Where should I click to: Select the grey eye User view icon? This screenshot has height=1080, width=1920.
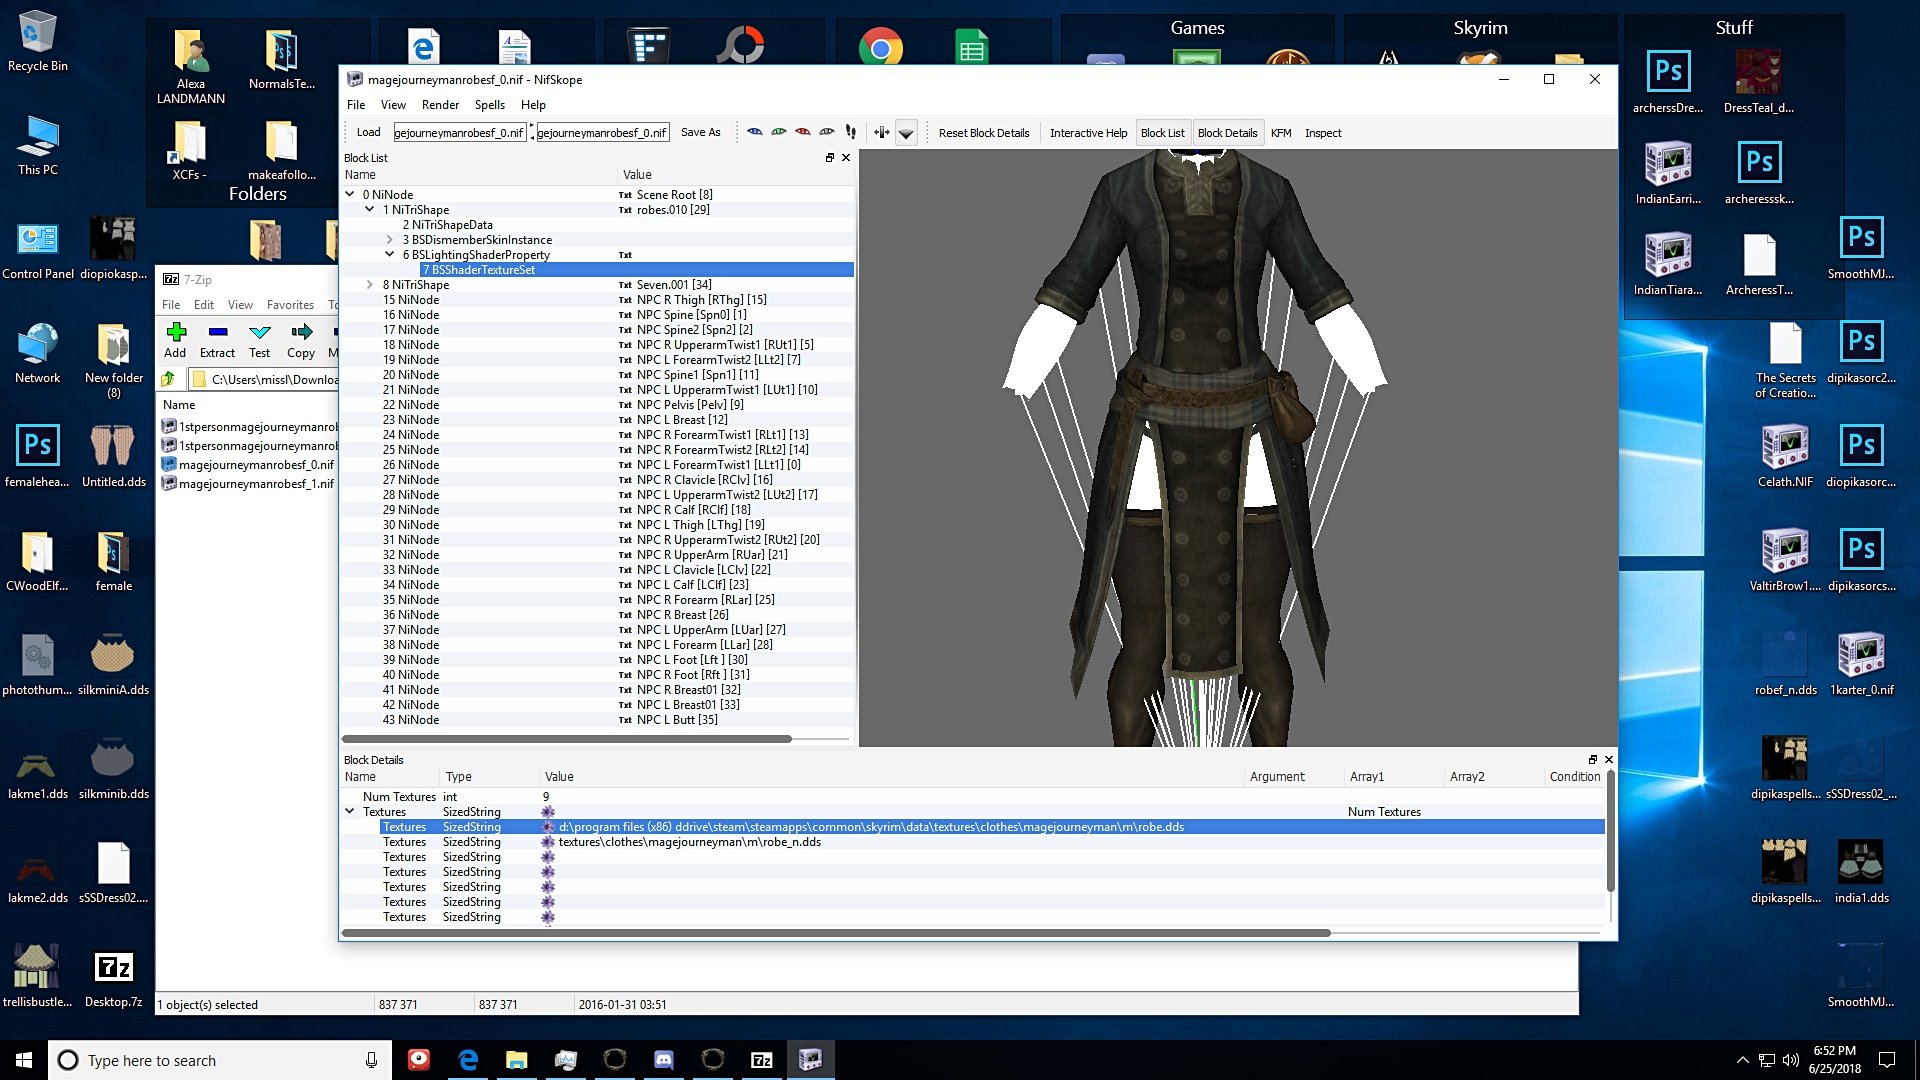coord(827,132)
